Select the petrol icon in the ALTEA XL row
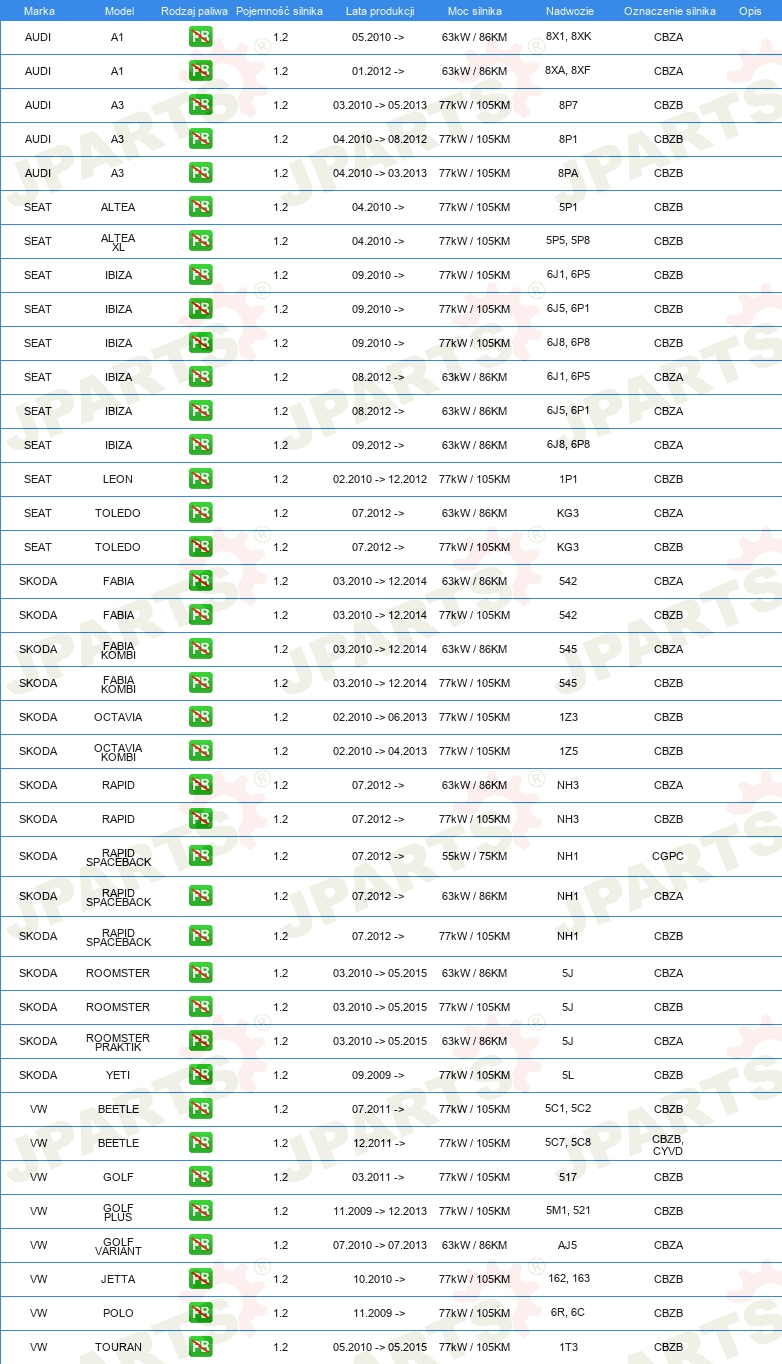Screen dimensions: 782x1364 pyautogui.click(x=200, y=240)
